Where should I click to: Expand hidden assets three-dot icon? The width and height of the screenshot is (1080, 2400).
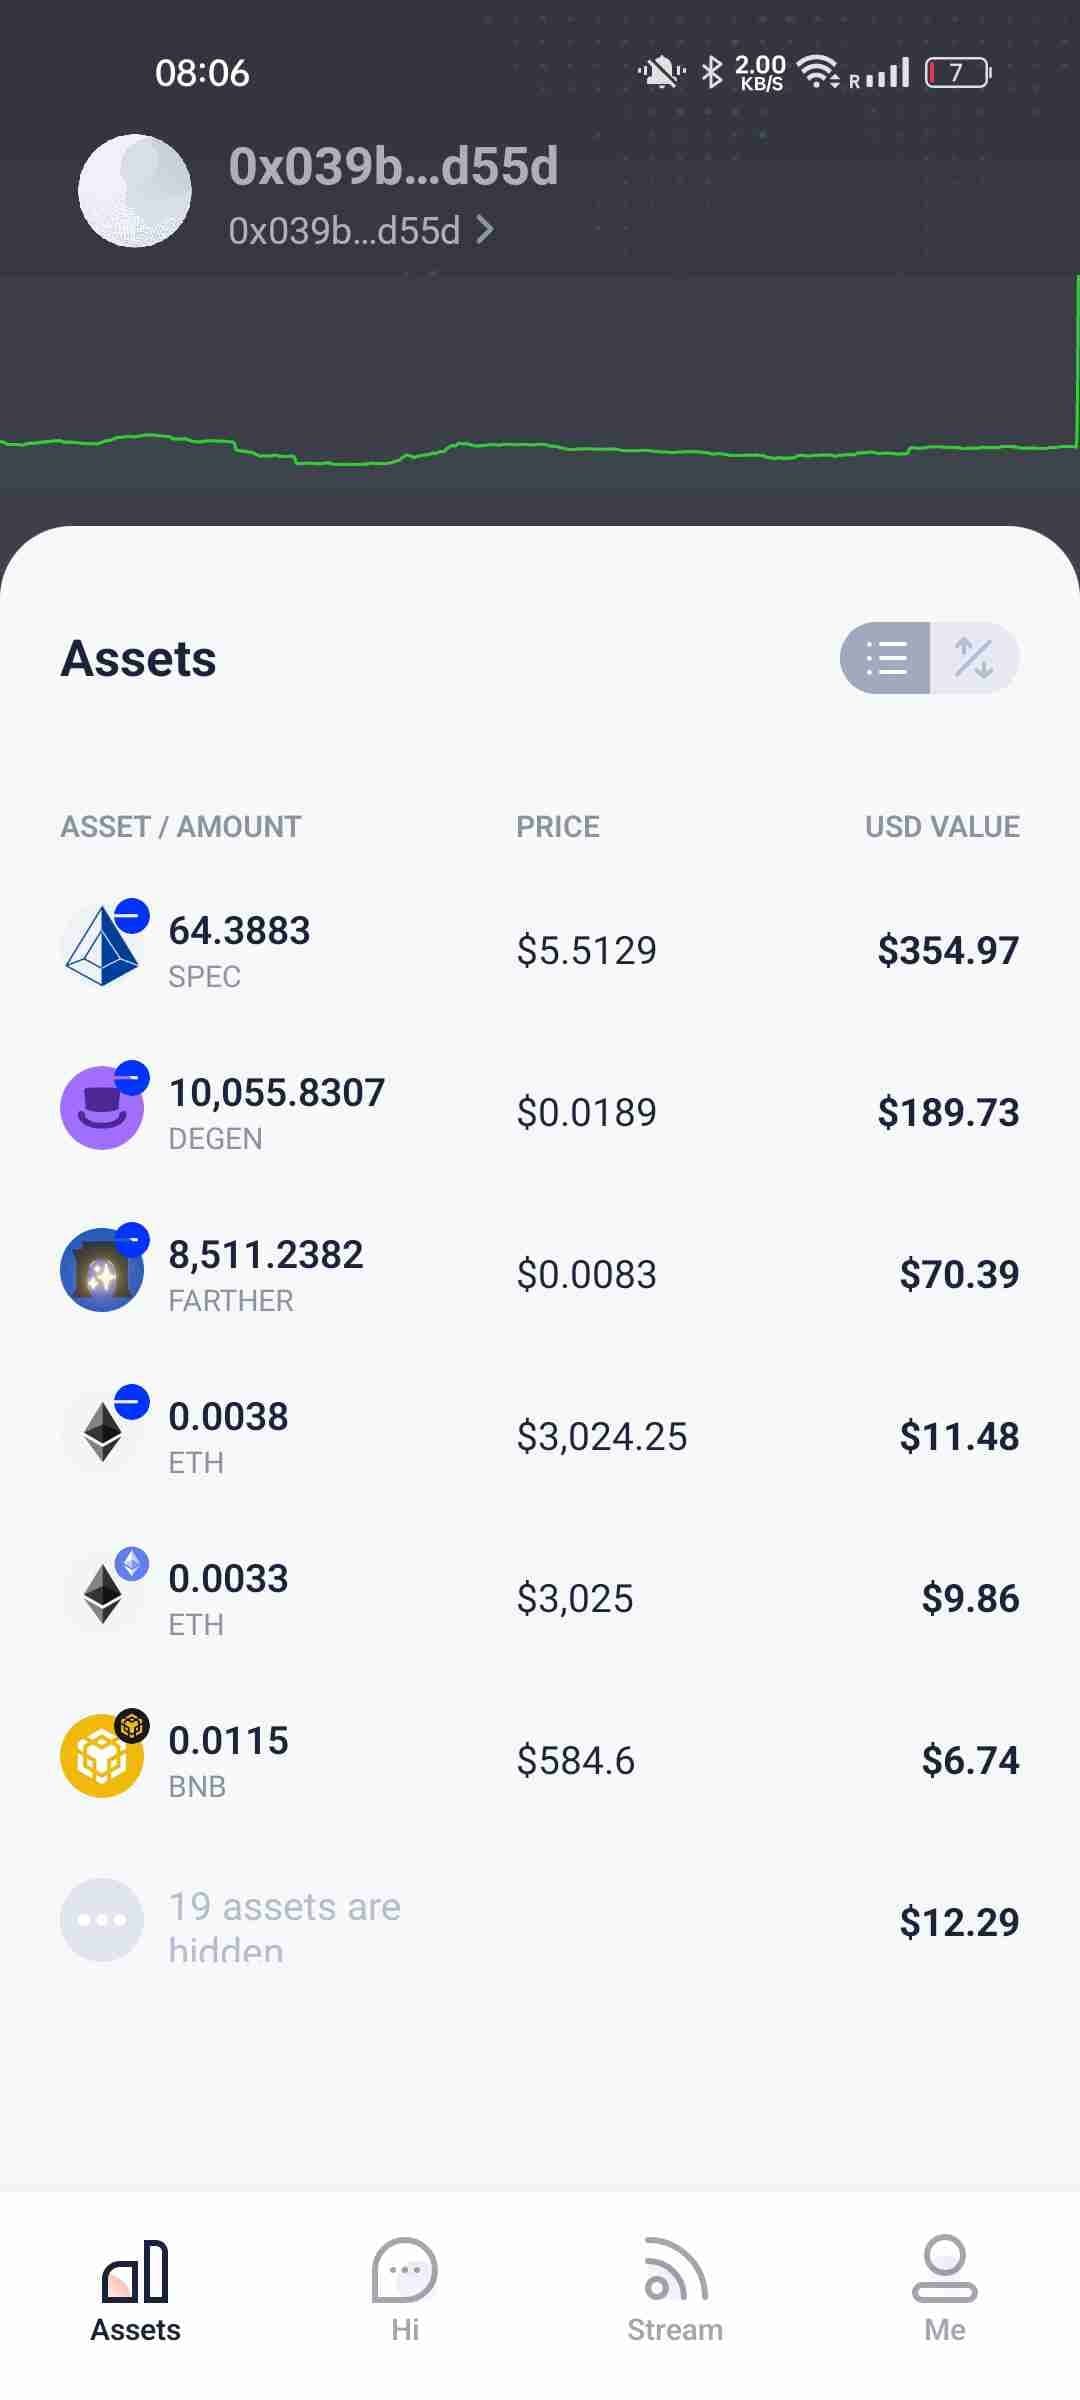[x=102, y=1920]
